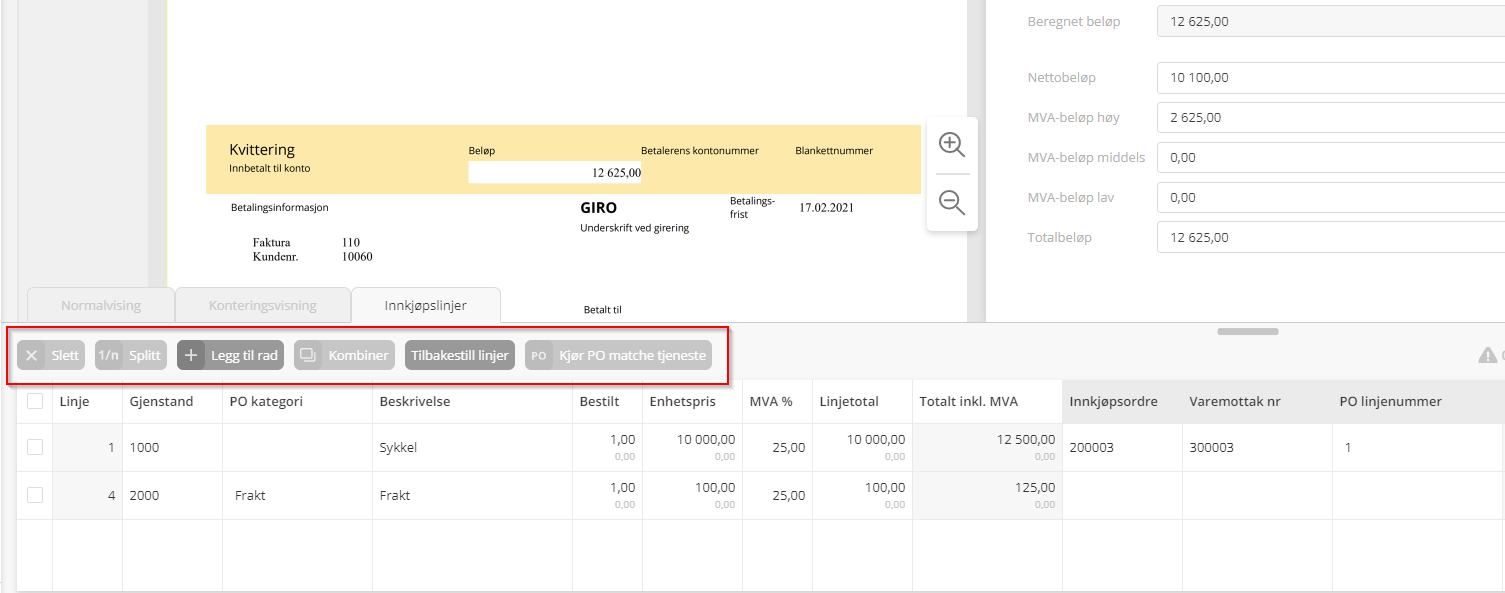Click the panel resize handle bar
This screenshot has width=1505, height=593.
point(1247,331)
